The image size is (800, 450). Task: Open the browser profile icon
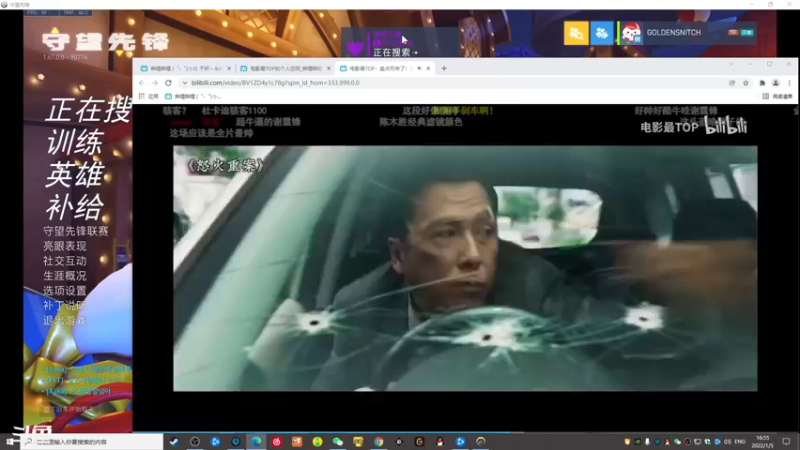[x=776, y=83]
